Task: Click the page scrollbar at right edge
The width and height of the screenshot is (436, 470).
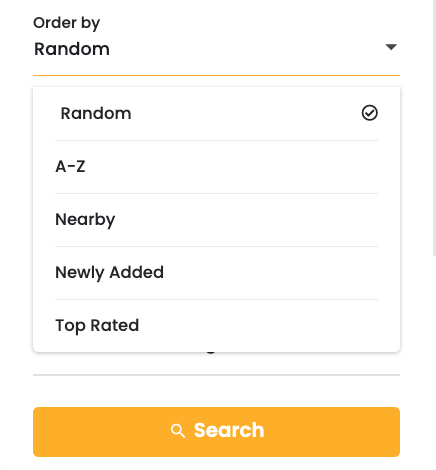Action: click(x=434, y=128)
